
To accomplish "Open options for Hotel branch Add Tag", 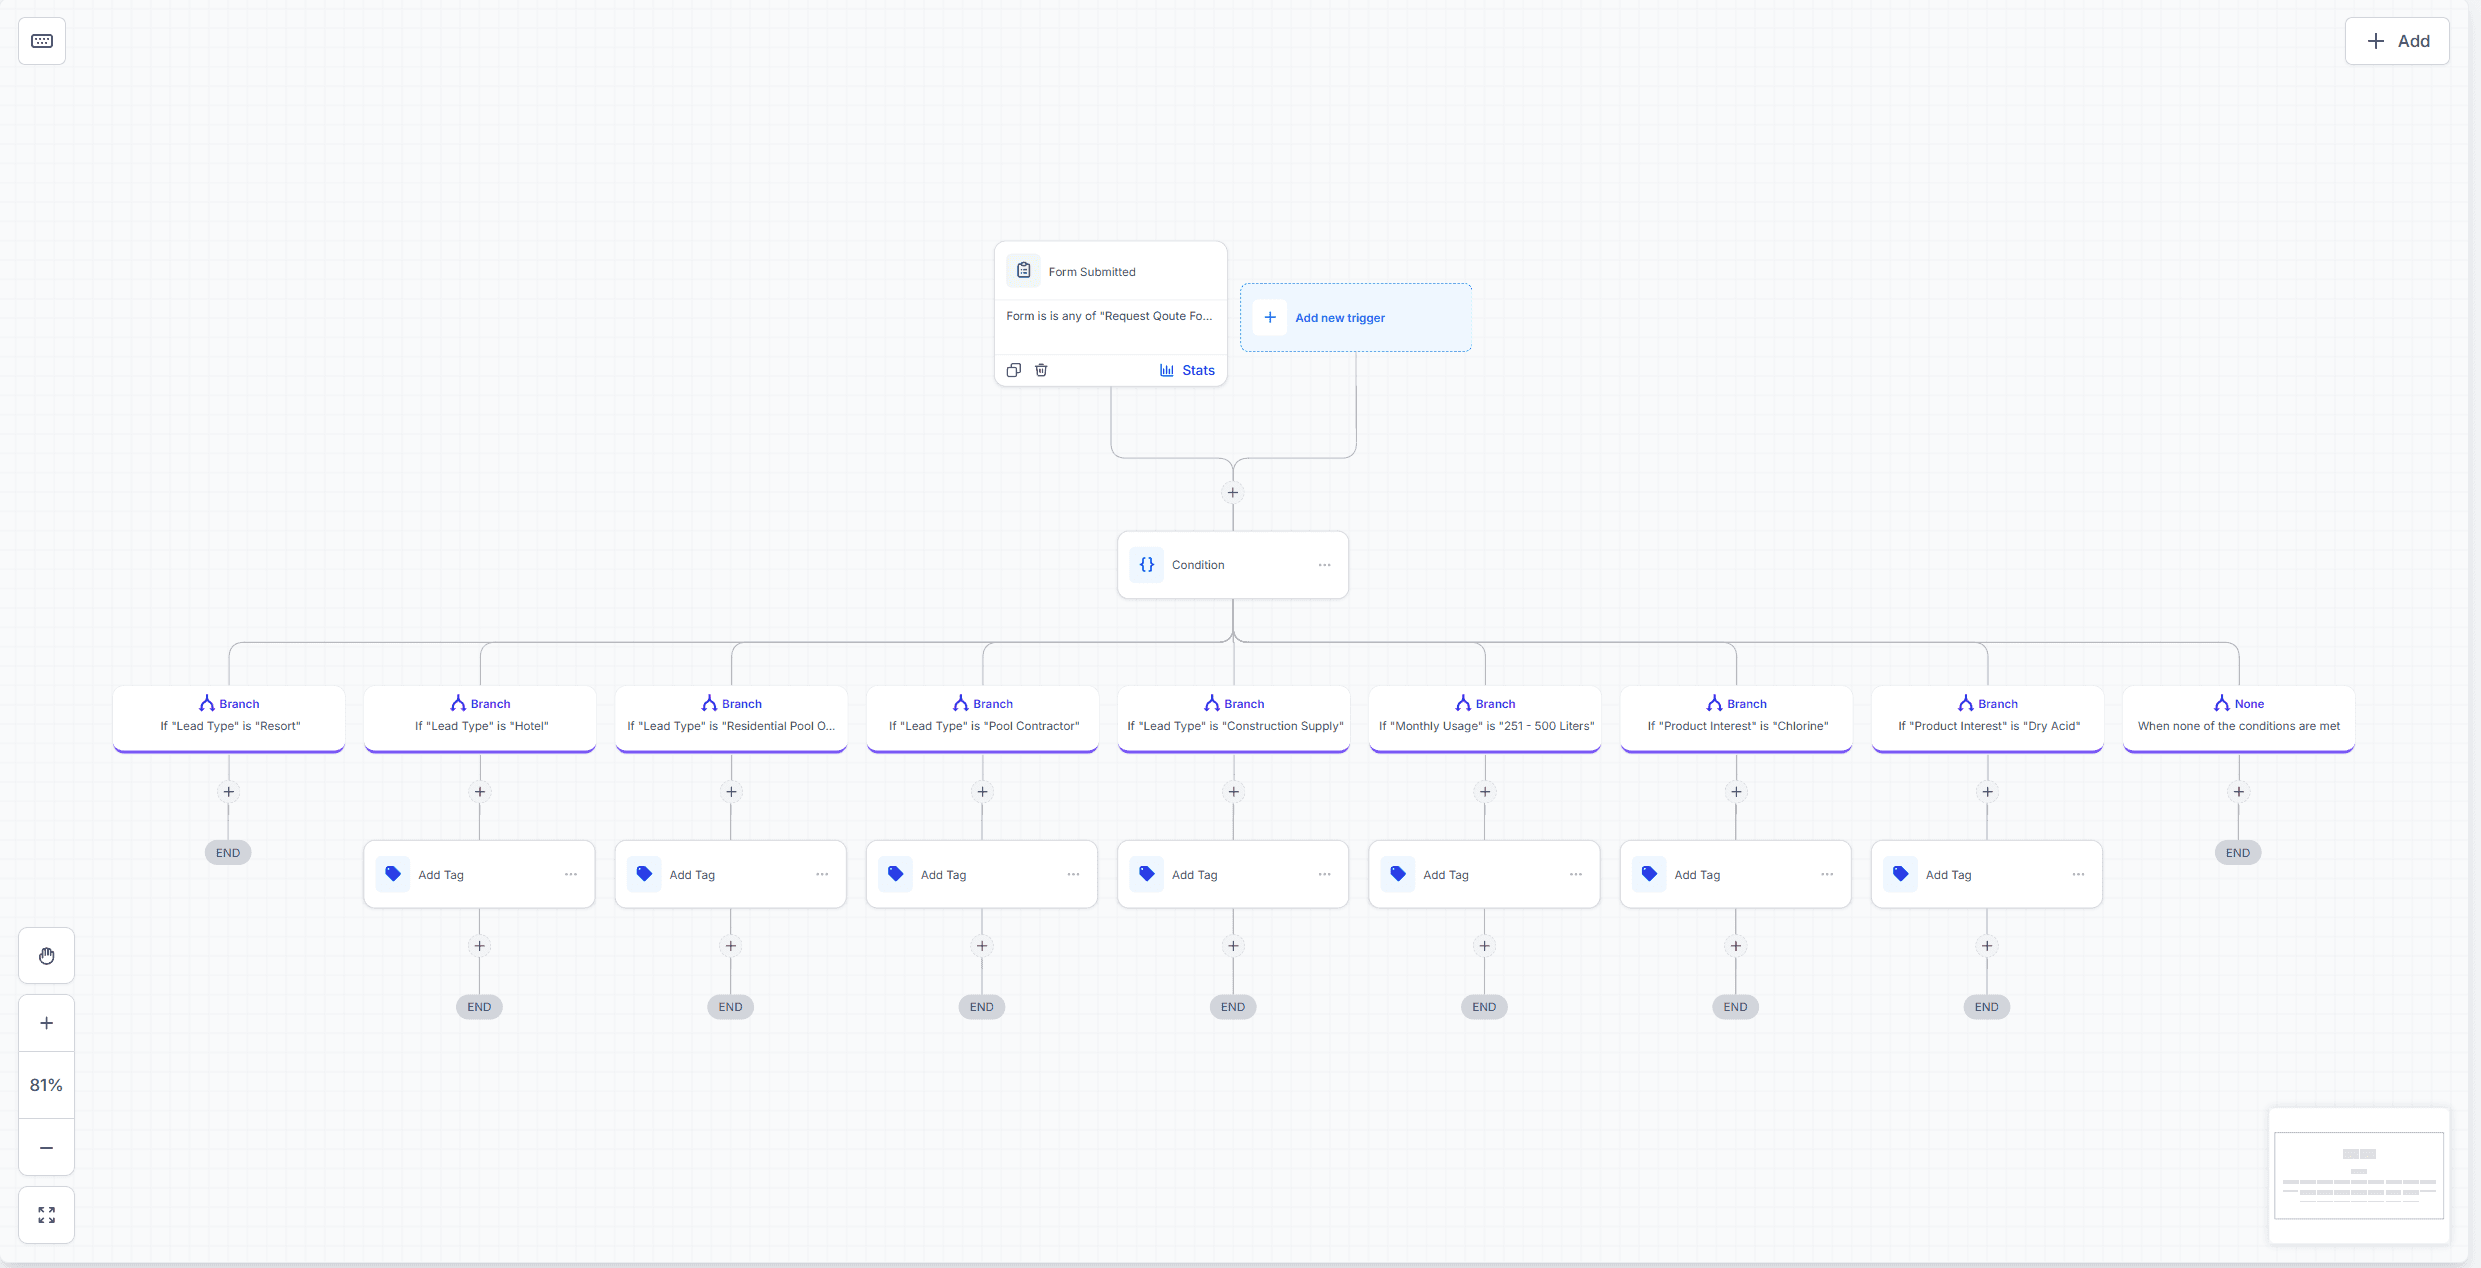I will (x=571, y=874).
